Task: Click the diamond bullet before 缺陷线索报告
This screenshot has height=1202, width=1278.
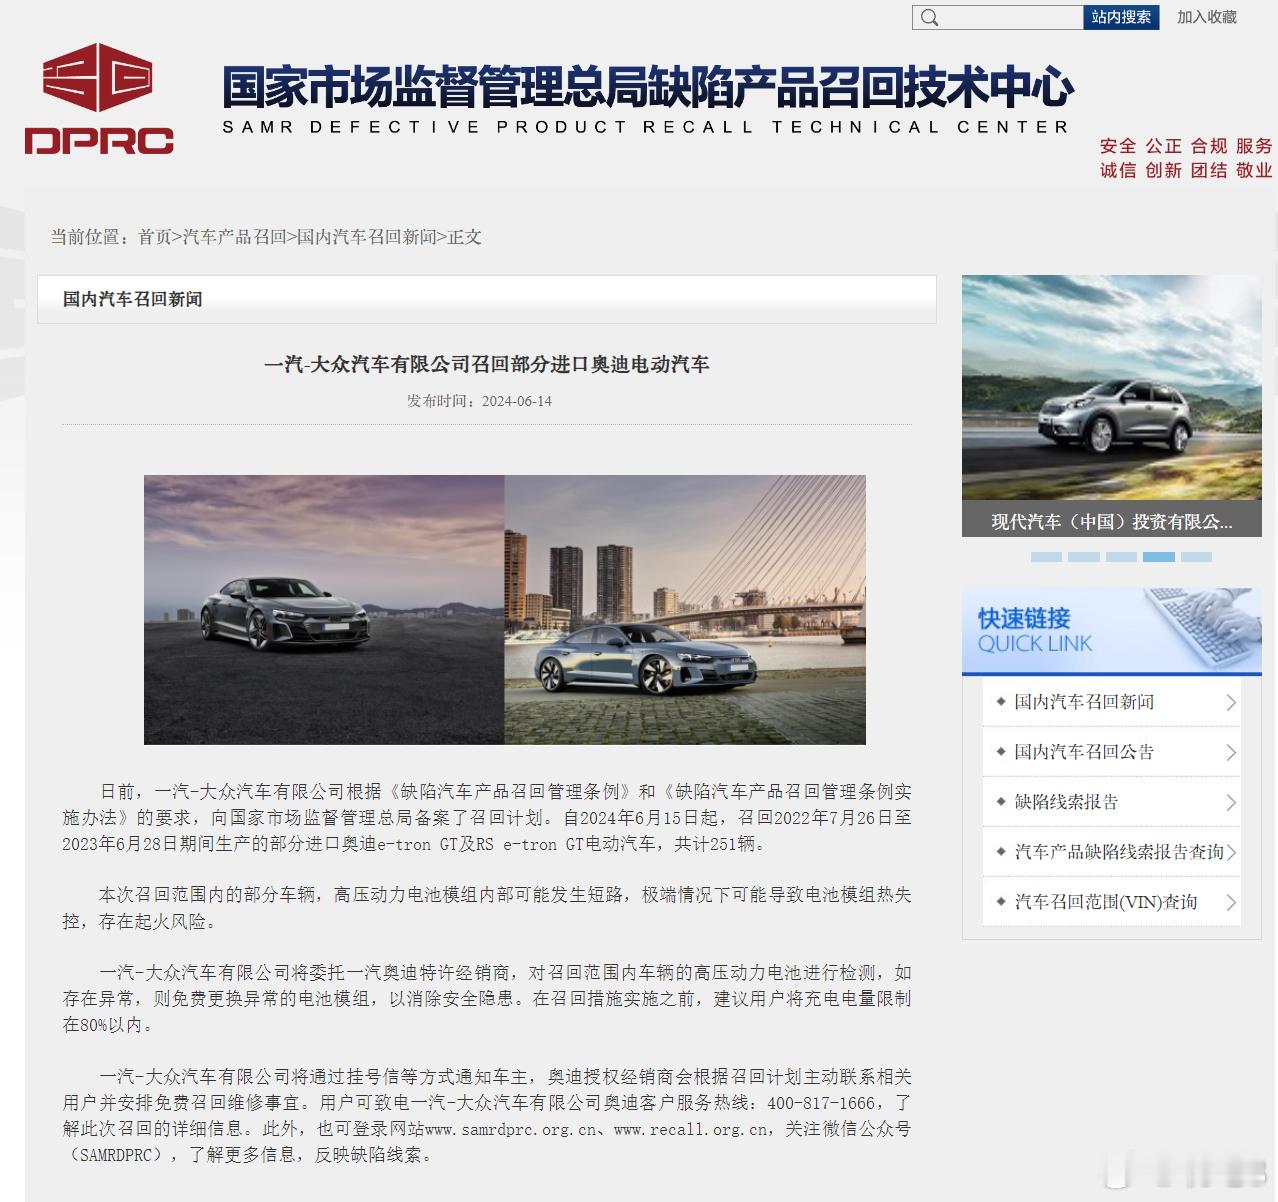Action: coord(1001,802)
